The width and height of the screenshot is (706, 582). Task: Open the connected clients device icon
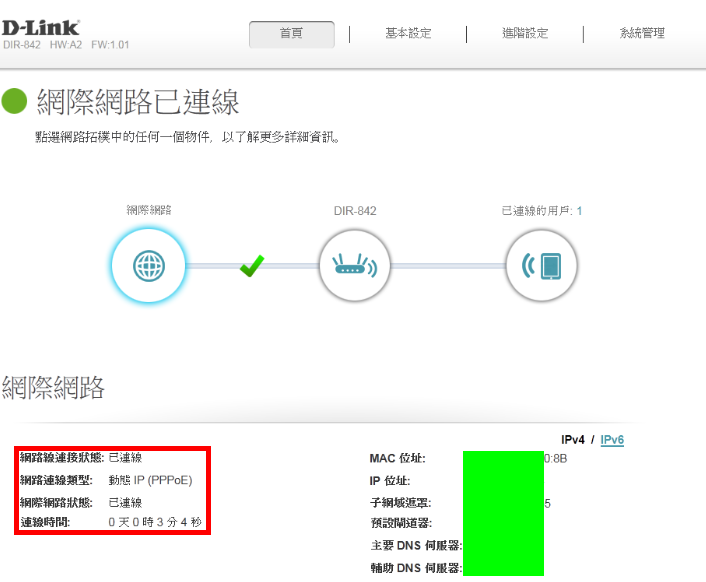541,265
